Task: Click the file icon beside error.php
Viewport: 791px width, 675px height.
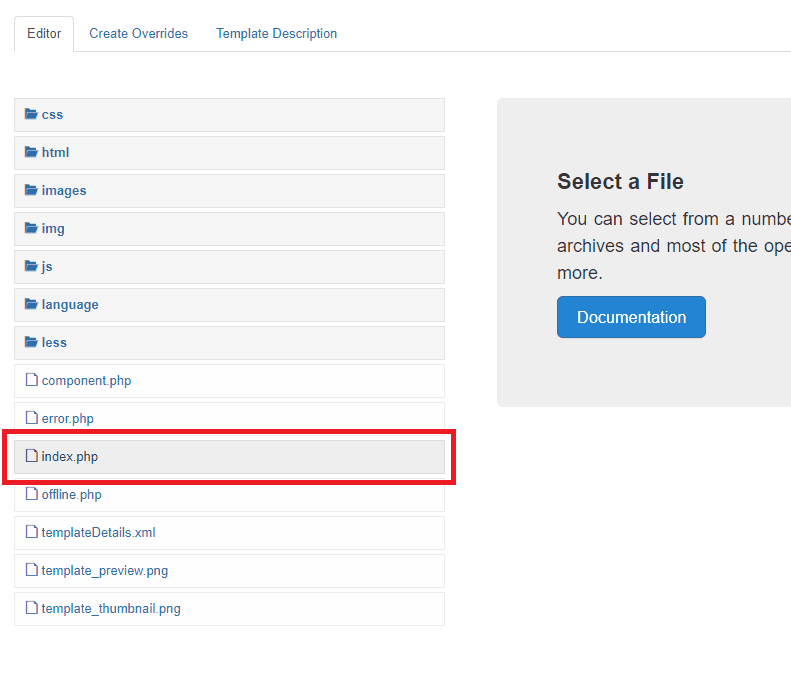Action: click(x=32, y=418)
